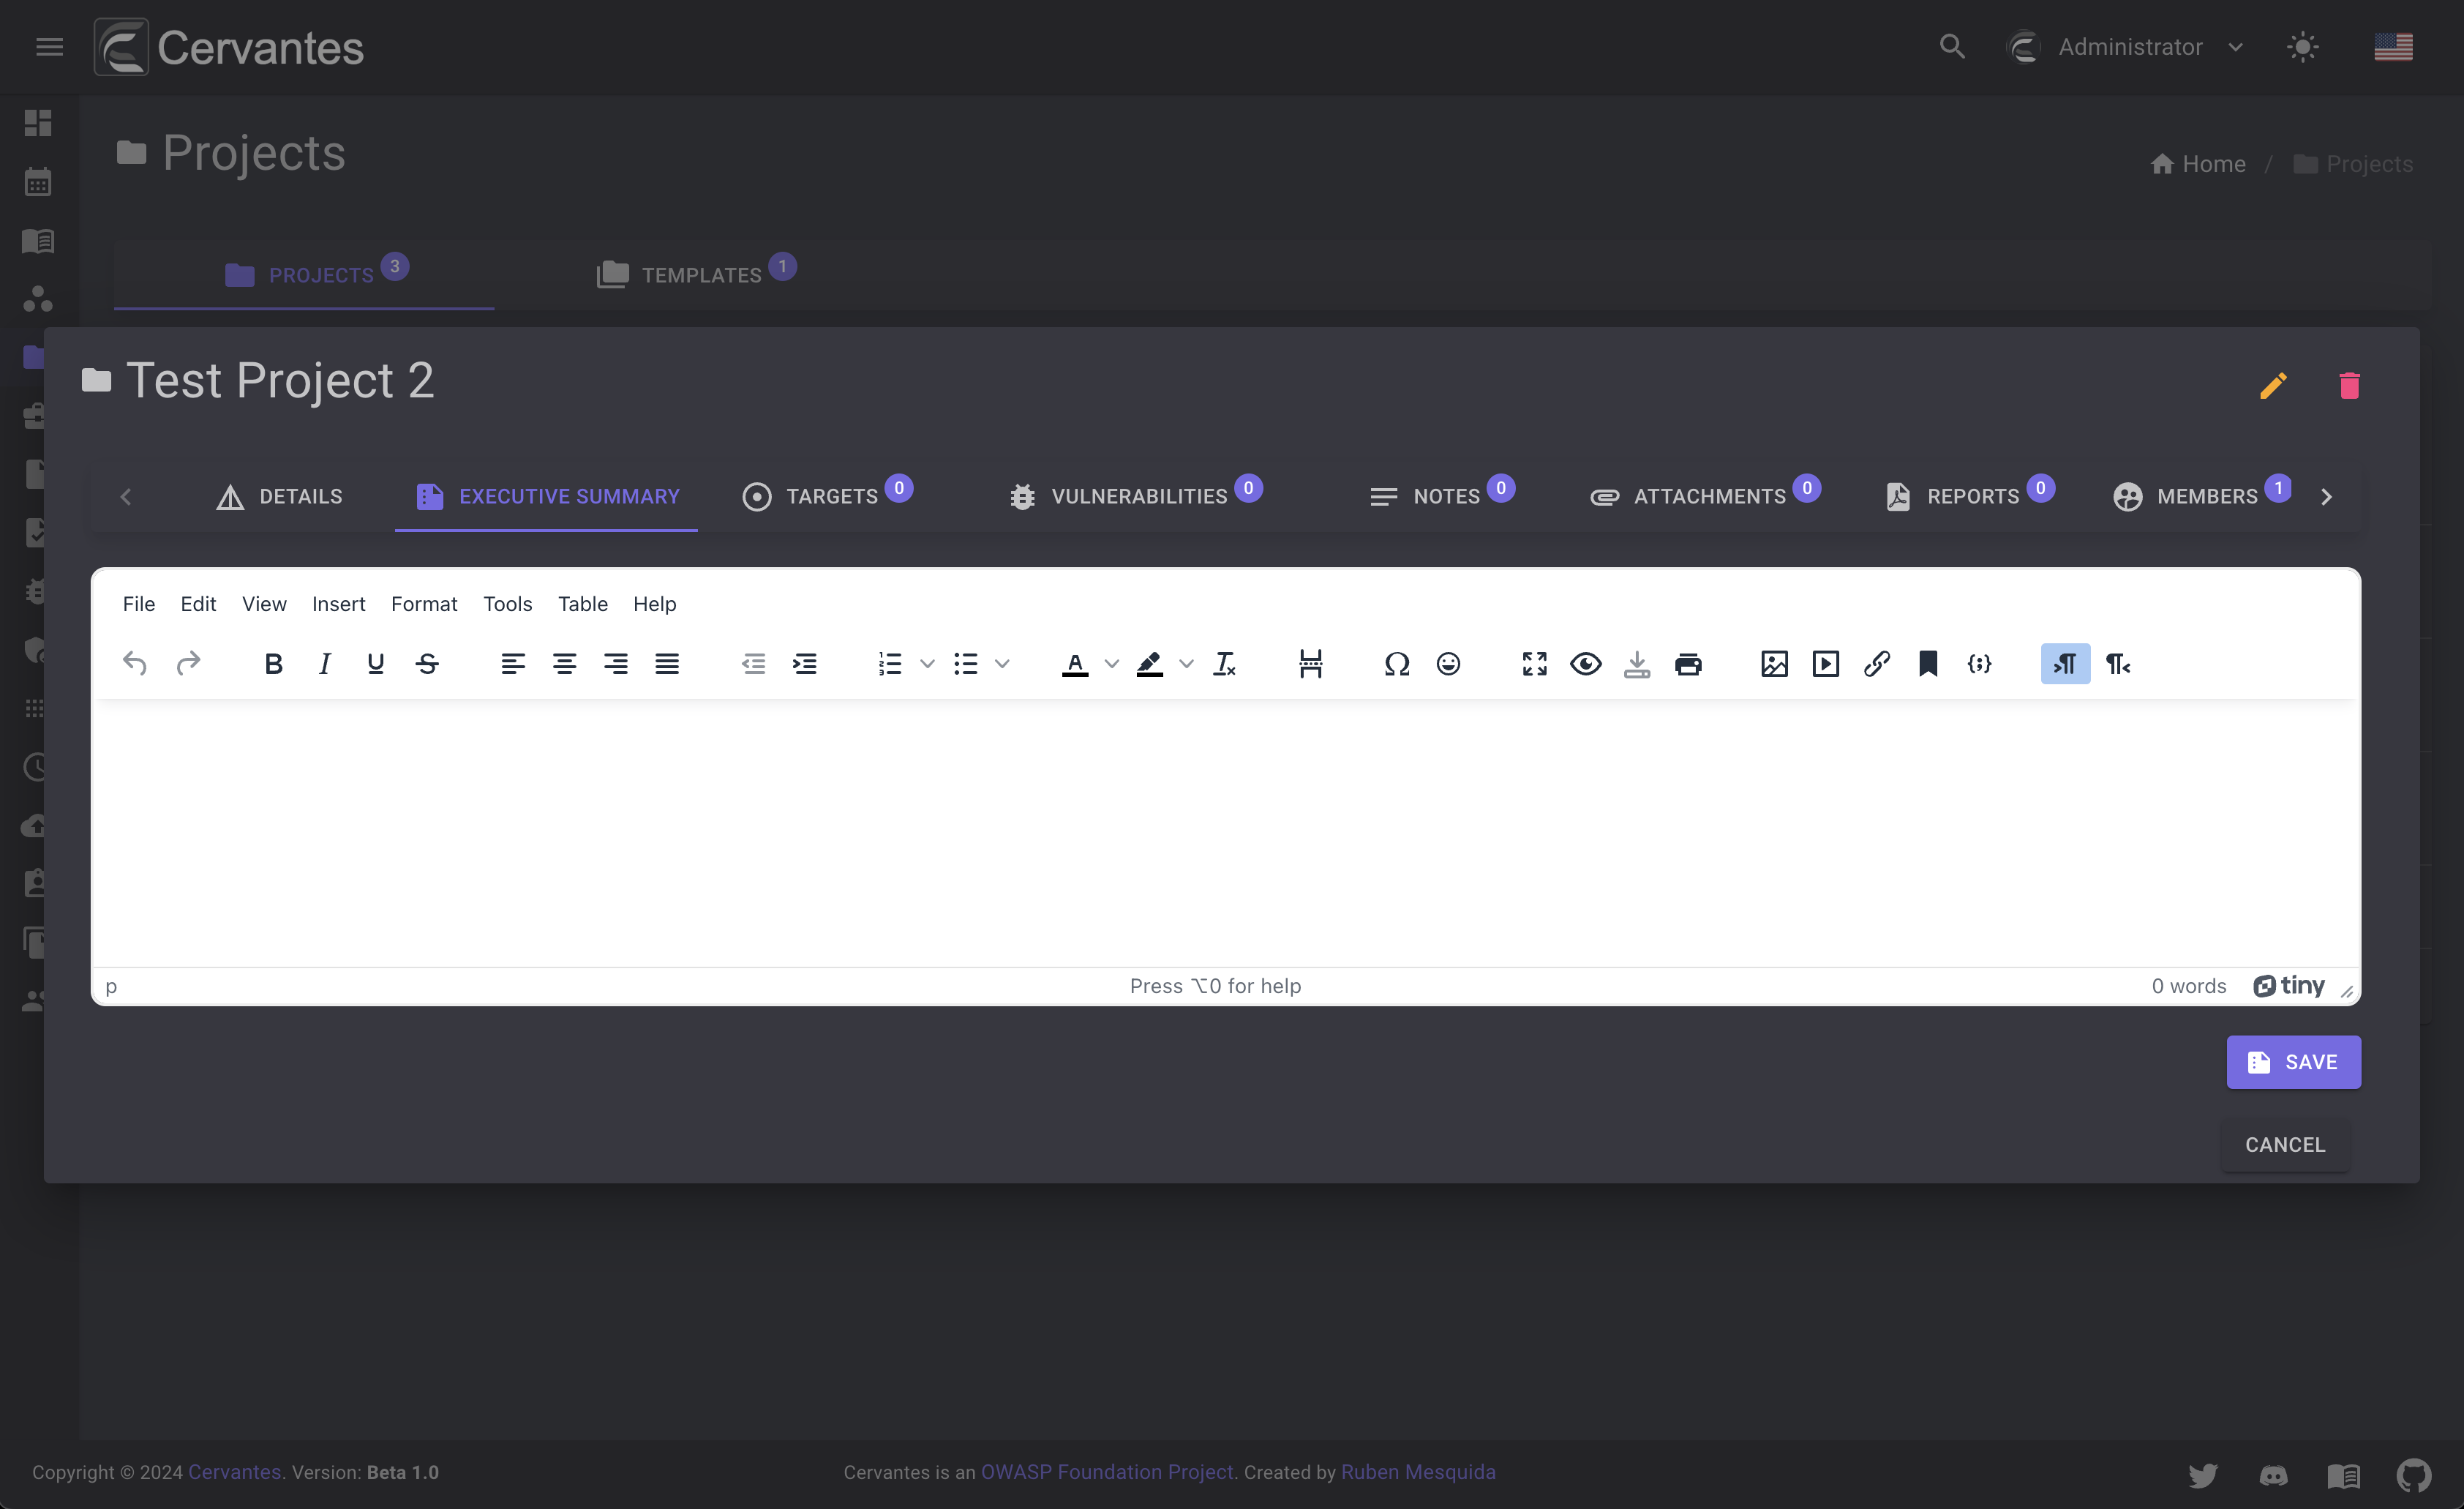Screen dimensions: 2464x1509
Task: Switch to the Details tab
Action: [x=279, y=496]
